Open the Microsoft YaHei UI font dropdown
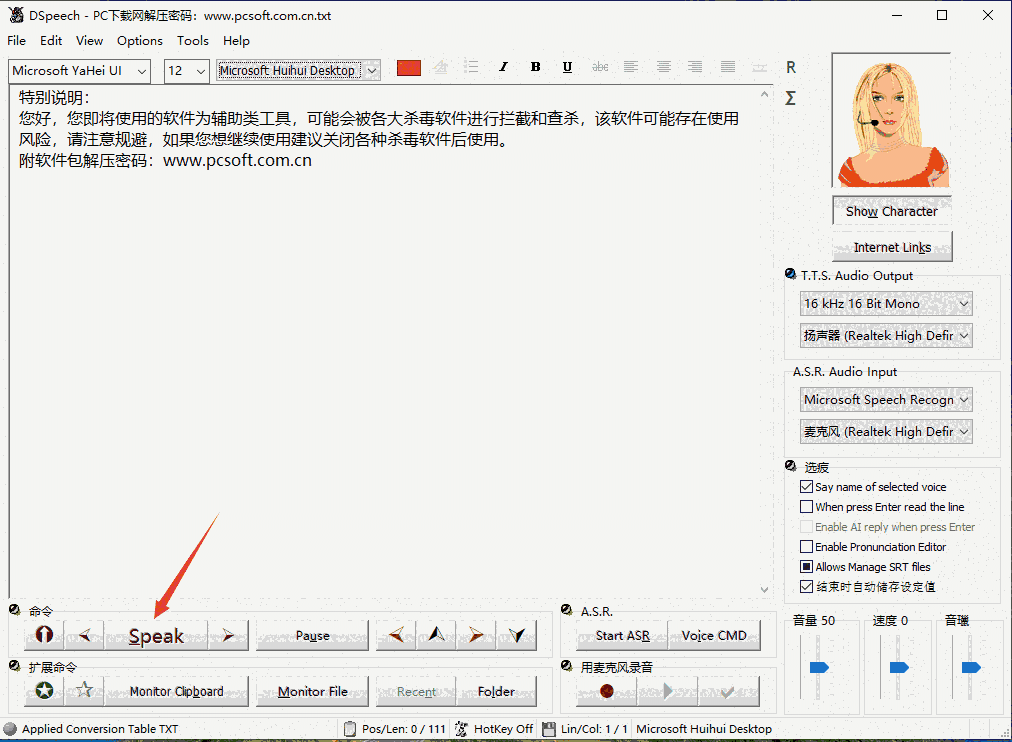The height and width of the screenshot is (742, 1012). click(x=142, y=71)
